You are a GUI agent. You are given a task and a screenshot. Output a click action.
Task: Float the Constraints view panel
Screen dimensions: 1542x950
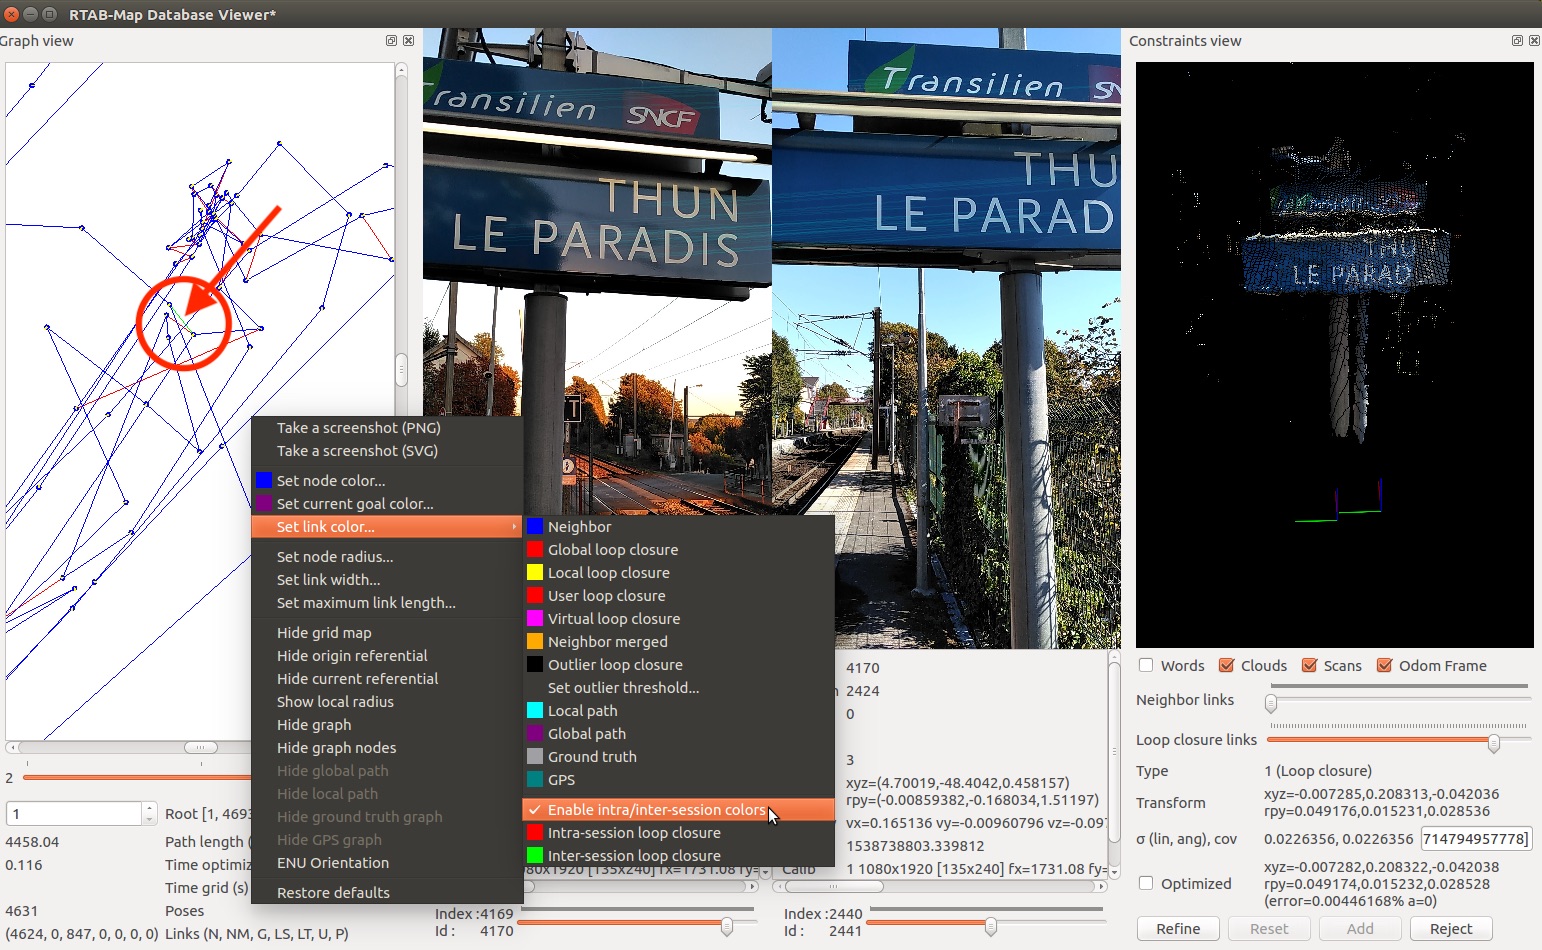(x=1517, y=41)
